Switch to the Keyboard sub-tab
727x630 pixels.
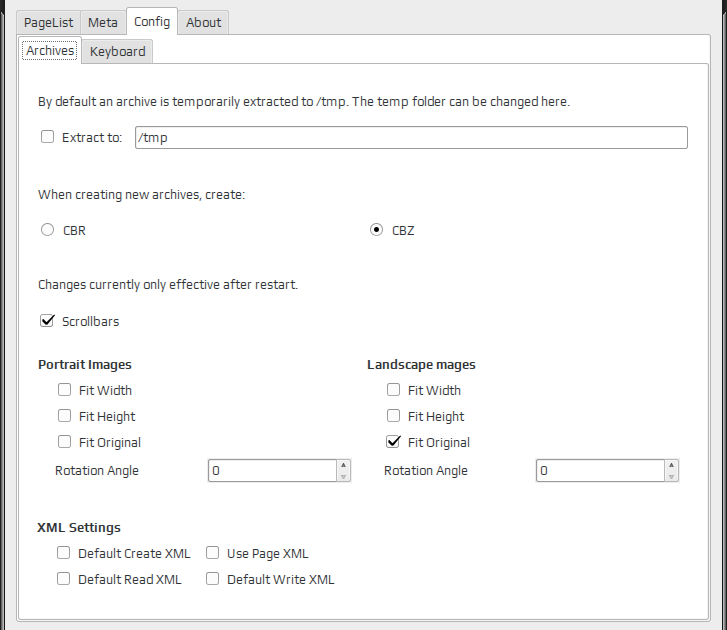(117, 51)
